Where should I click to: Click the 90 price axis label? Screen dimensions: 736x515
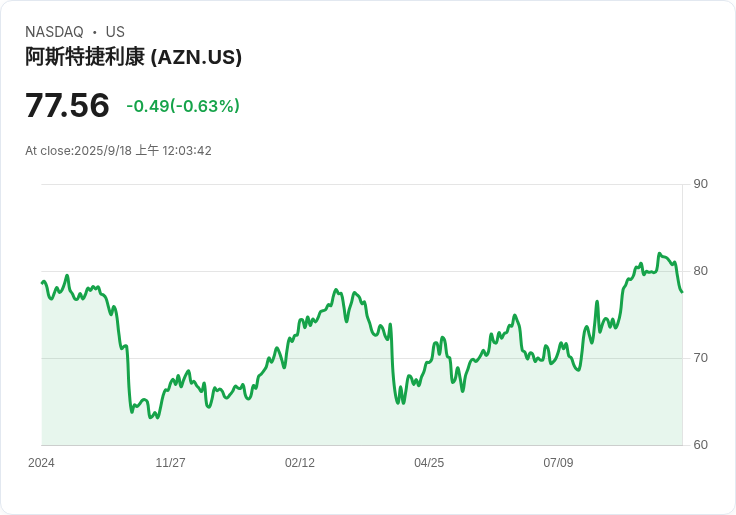coord(700,184)
